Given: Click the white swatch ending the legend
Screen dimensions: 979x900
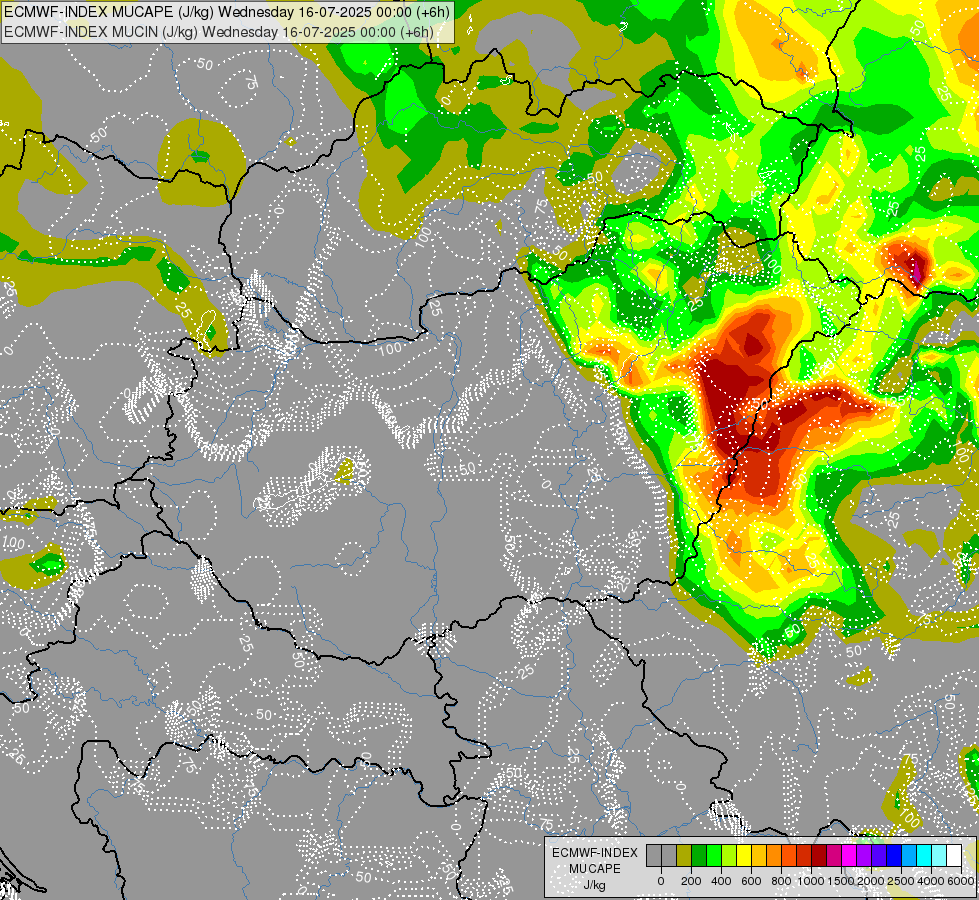Looking at the screenshot, I should (955, 855).
